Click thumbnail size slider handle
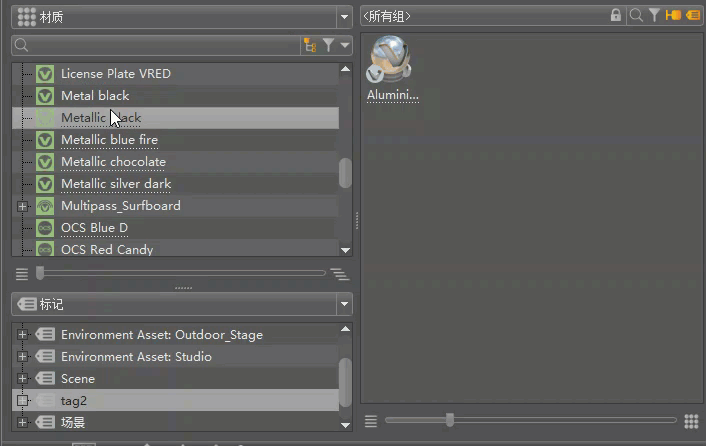The image size is (706, 446). click(x=450, y=420)
